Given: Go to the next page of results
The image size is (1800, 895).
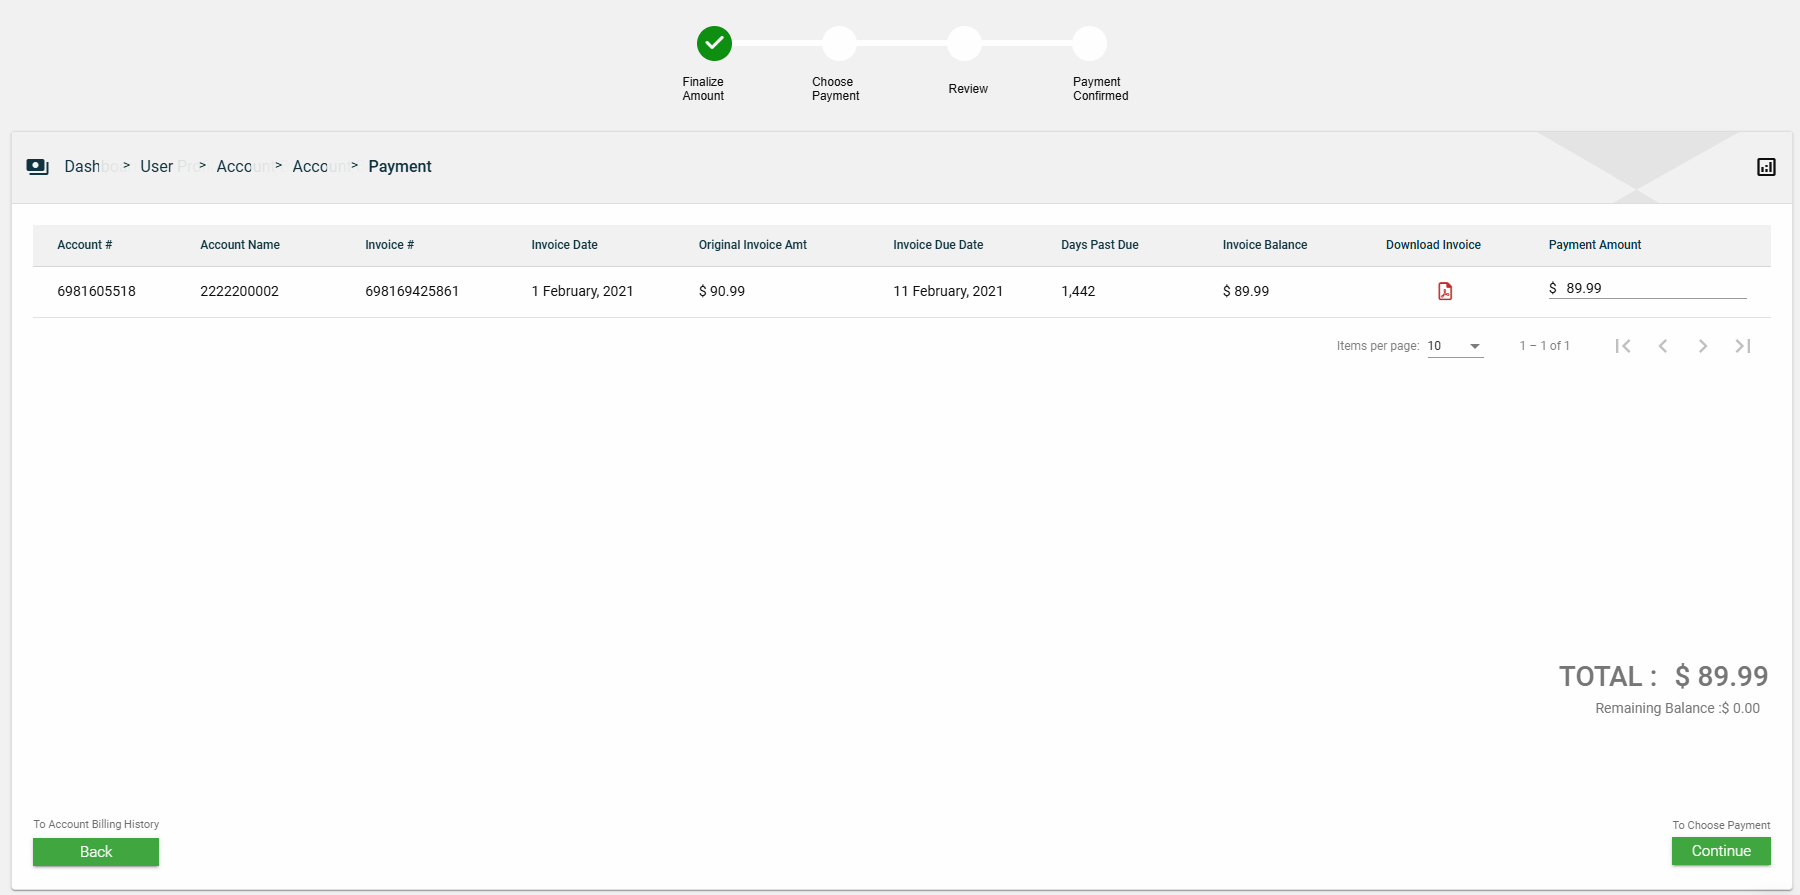Looking at the screenshot, I should click(x=1703, y=346).
